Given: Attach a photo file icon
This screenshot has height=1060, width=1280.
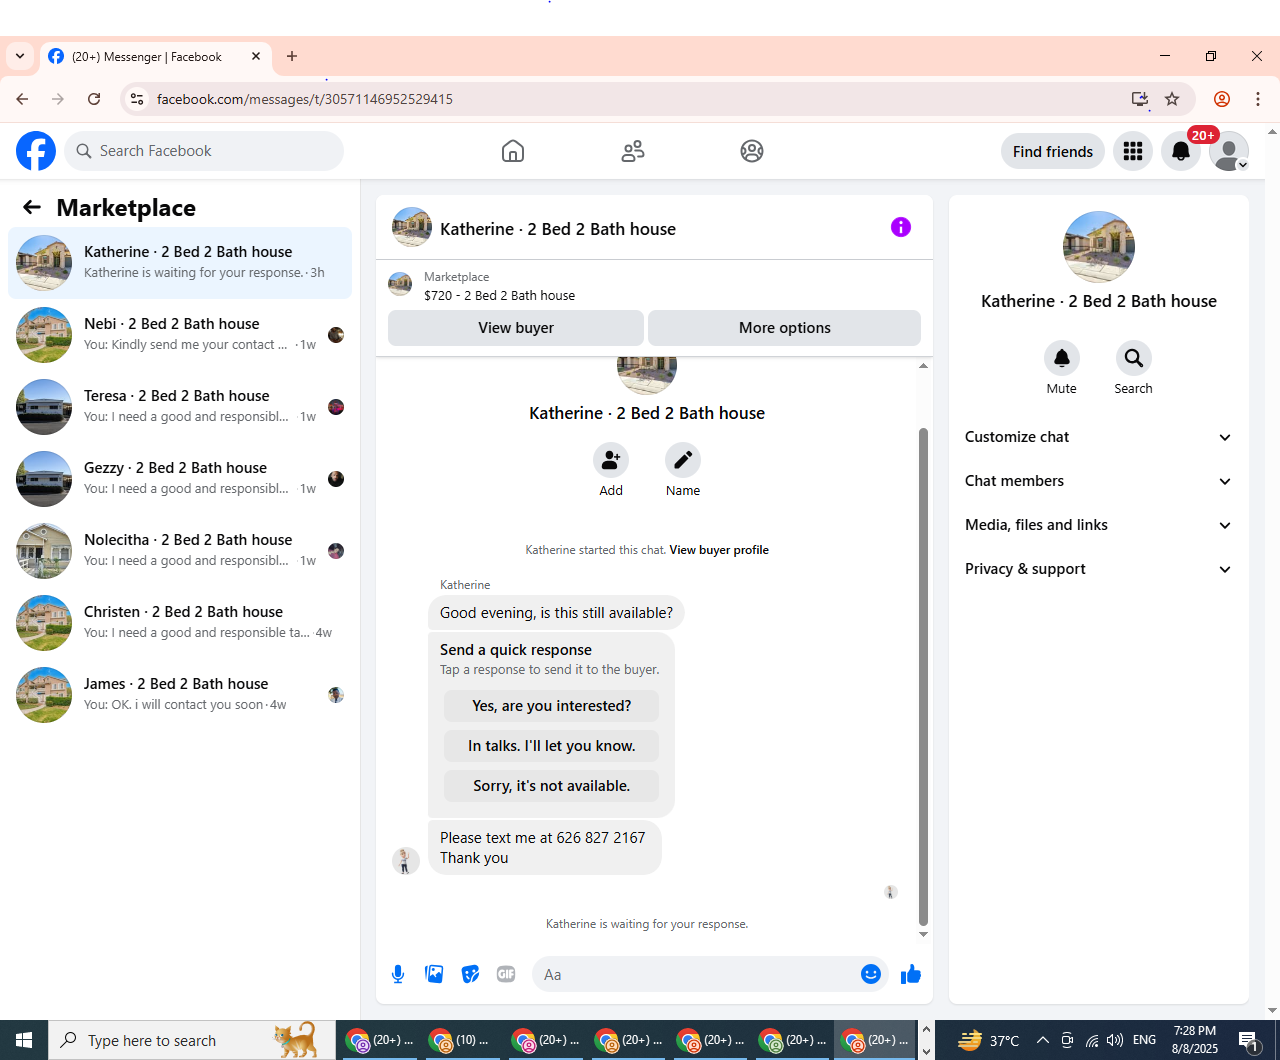Looking at the screenshot, I should [x=434, y=974].
